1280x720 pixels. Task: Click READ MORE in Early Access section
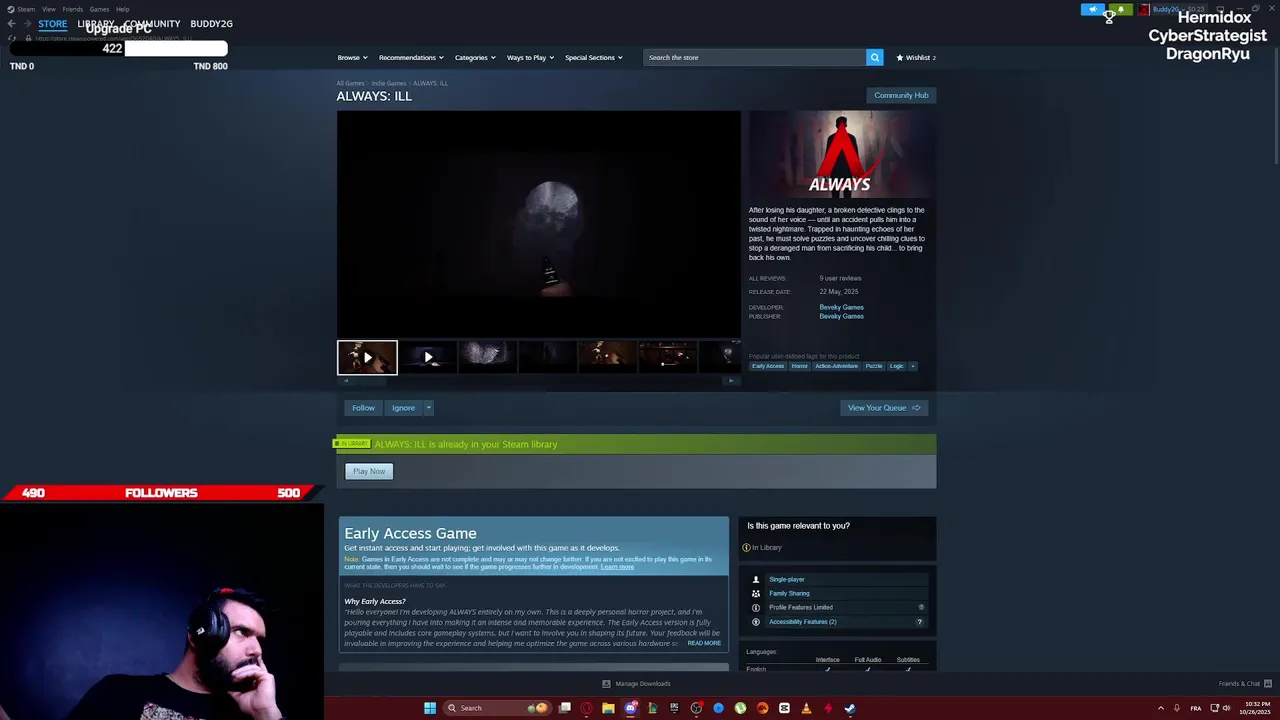click(704, 643)
